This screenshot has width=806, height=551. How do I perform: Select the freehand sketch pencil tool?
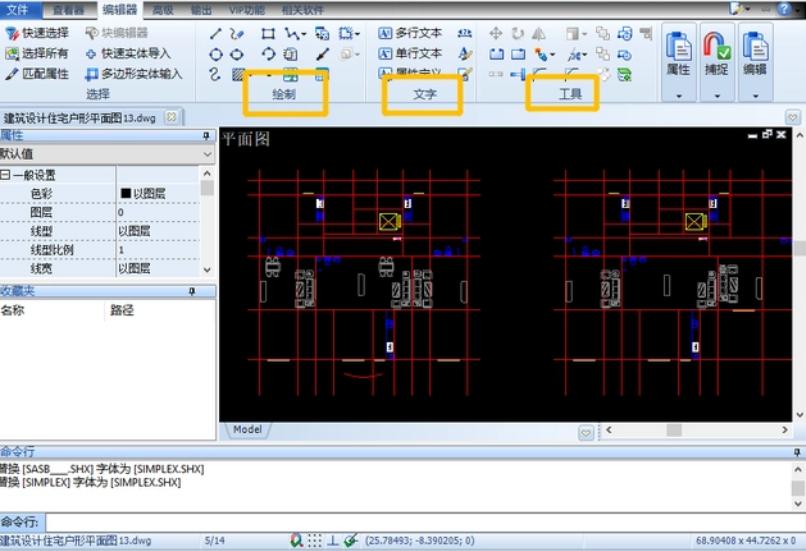click(x=236, y=34)
